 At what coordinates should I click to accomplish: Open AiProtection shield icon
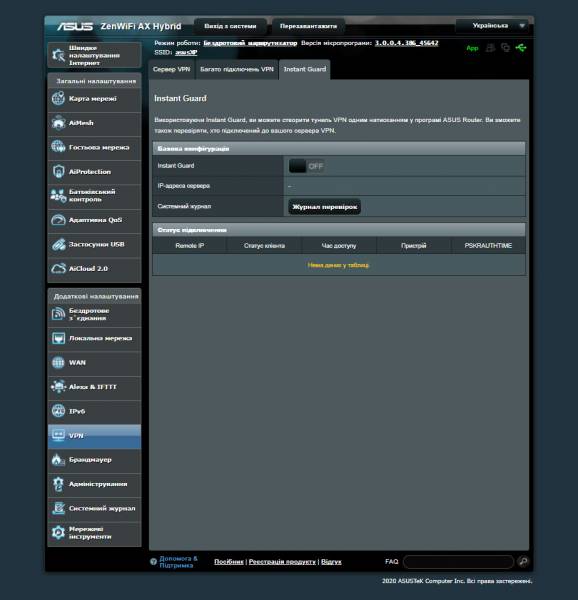point(59,171)
